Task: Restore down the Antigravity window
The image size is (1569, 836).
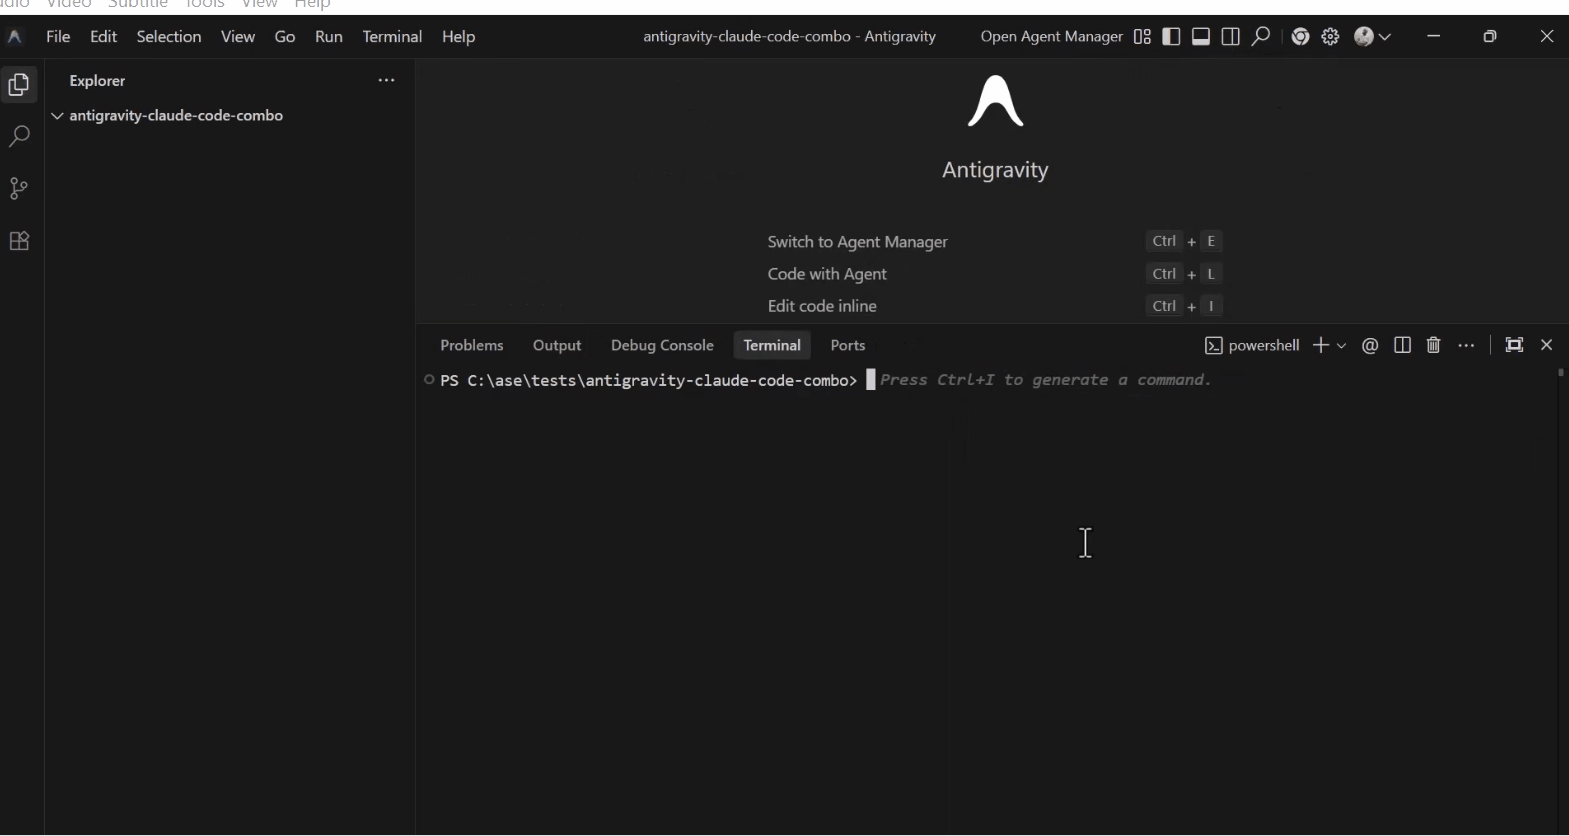Action: pyautogui.click(x=1490, y=37)
